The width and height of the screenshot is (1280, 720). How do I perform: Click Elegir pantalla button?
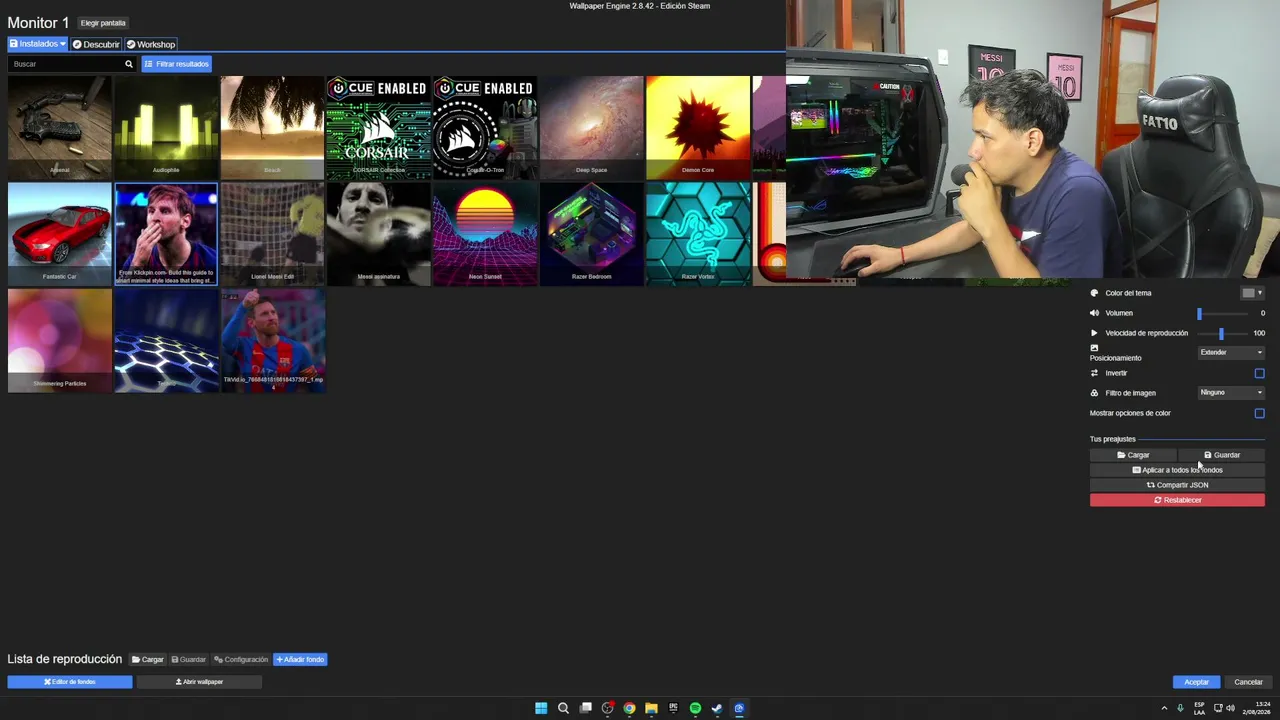(x=103, y=23)
